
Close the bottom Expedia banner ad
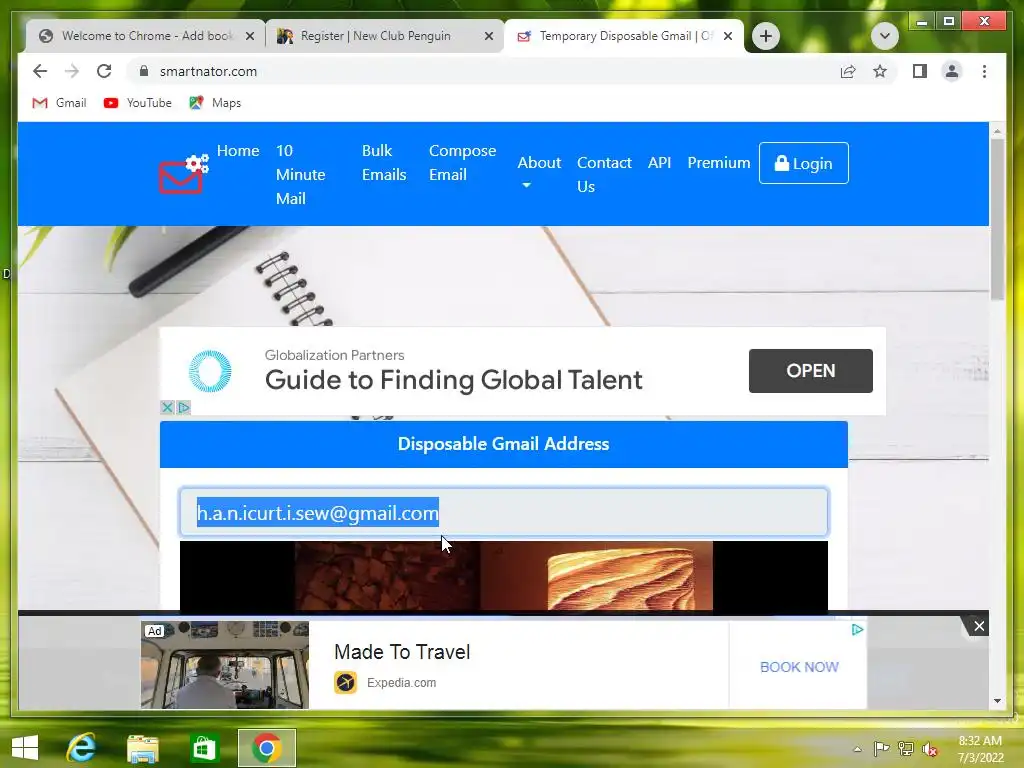point(979,626)
